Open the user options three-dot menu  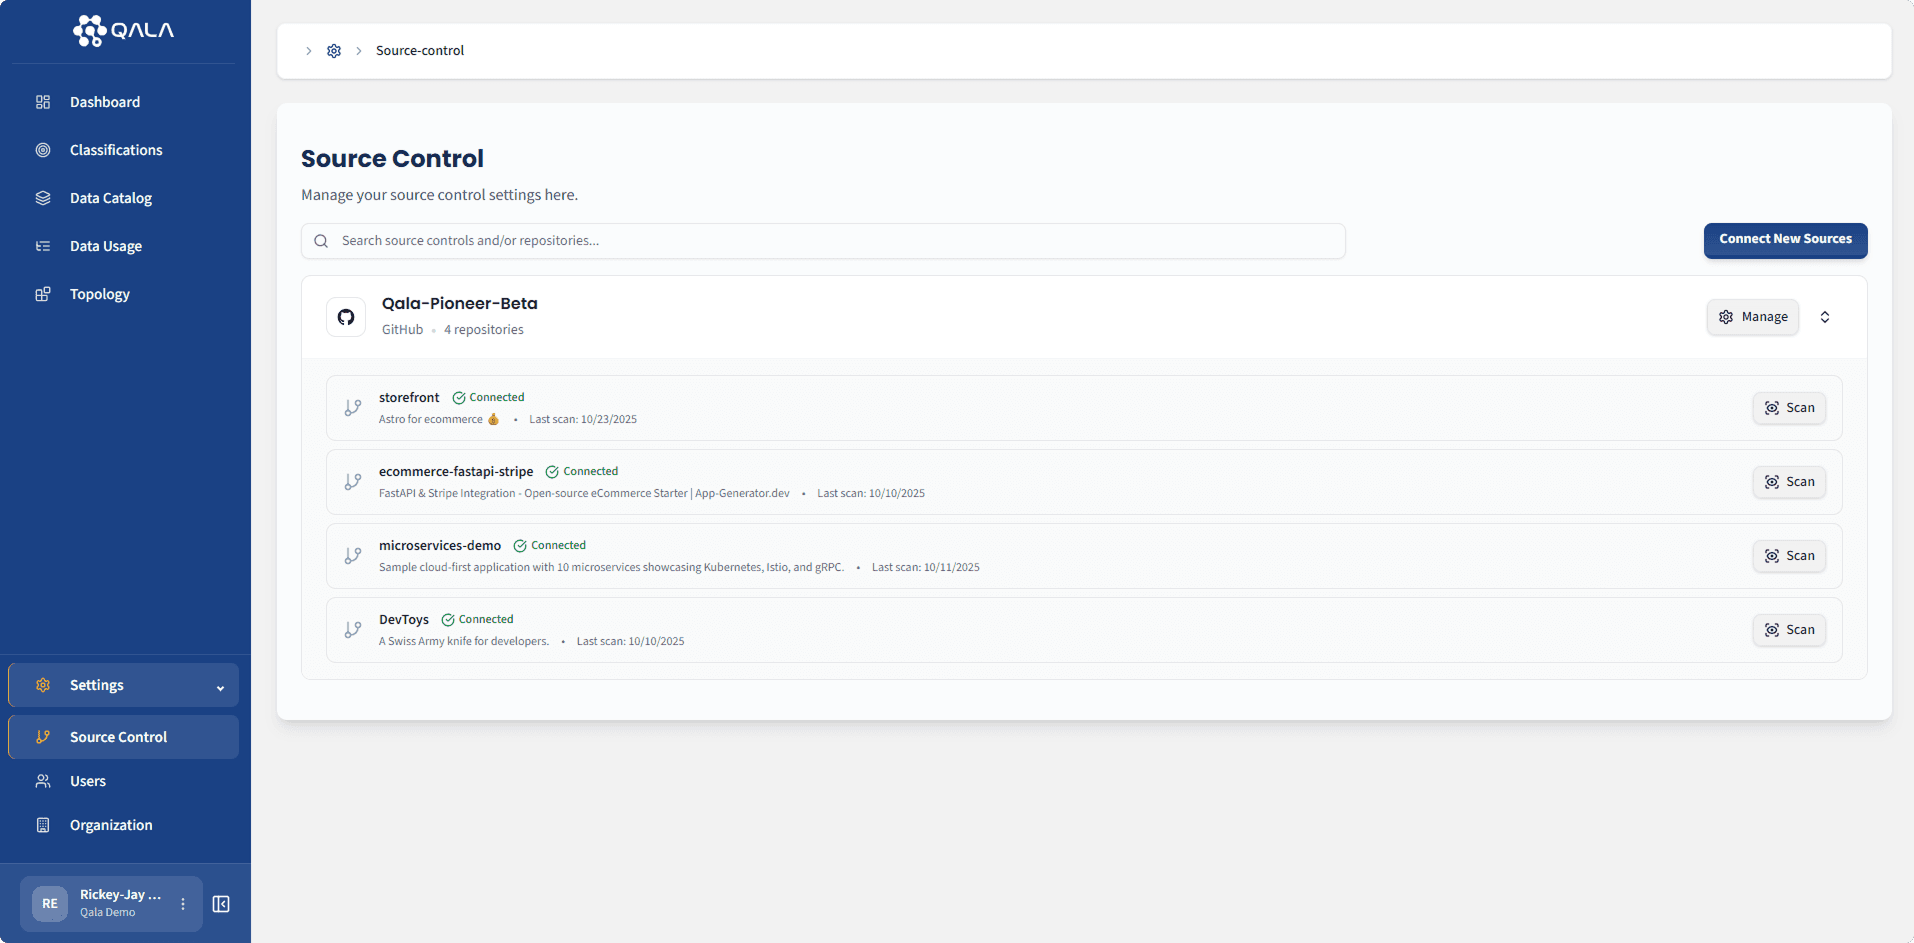pos(182,903)
